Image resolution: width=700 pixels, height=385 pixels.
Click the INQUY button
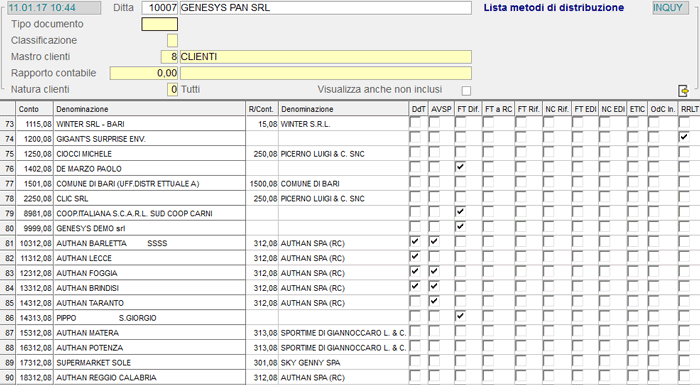pyautogui.click(x=670, y=8)
